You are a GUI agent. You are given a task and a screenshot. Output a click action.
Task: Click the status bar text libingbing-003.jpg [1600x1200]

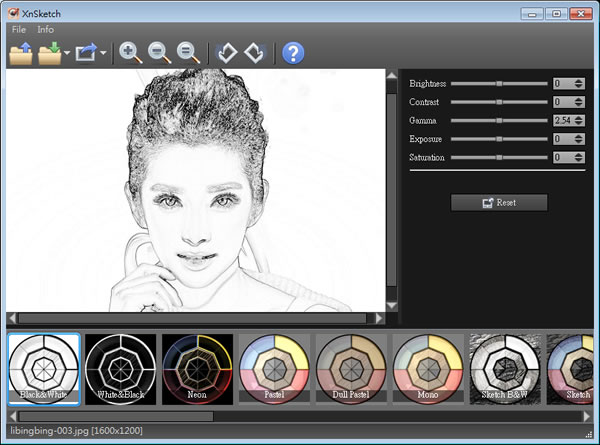(77, 431)
